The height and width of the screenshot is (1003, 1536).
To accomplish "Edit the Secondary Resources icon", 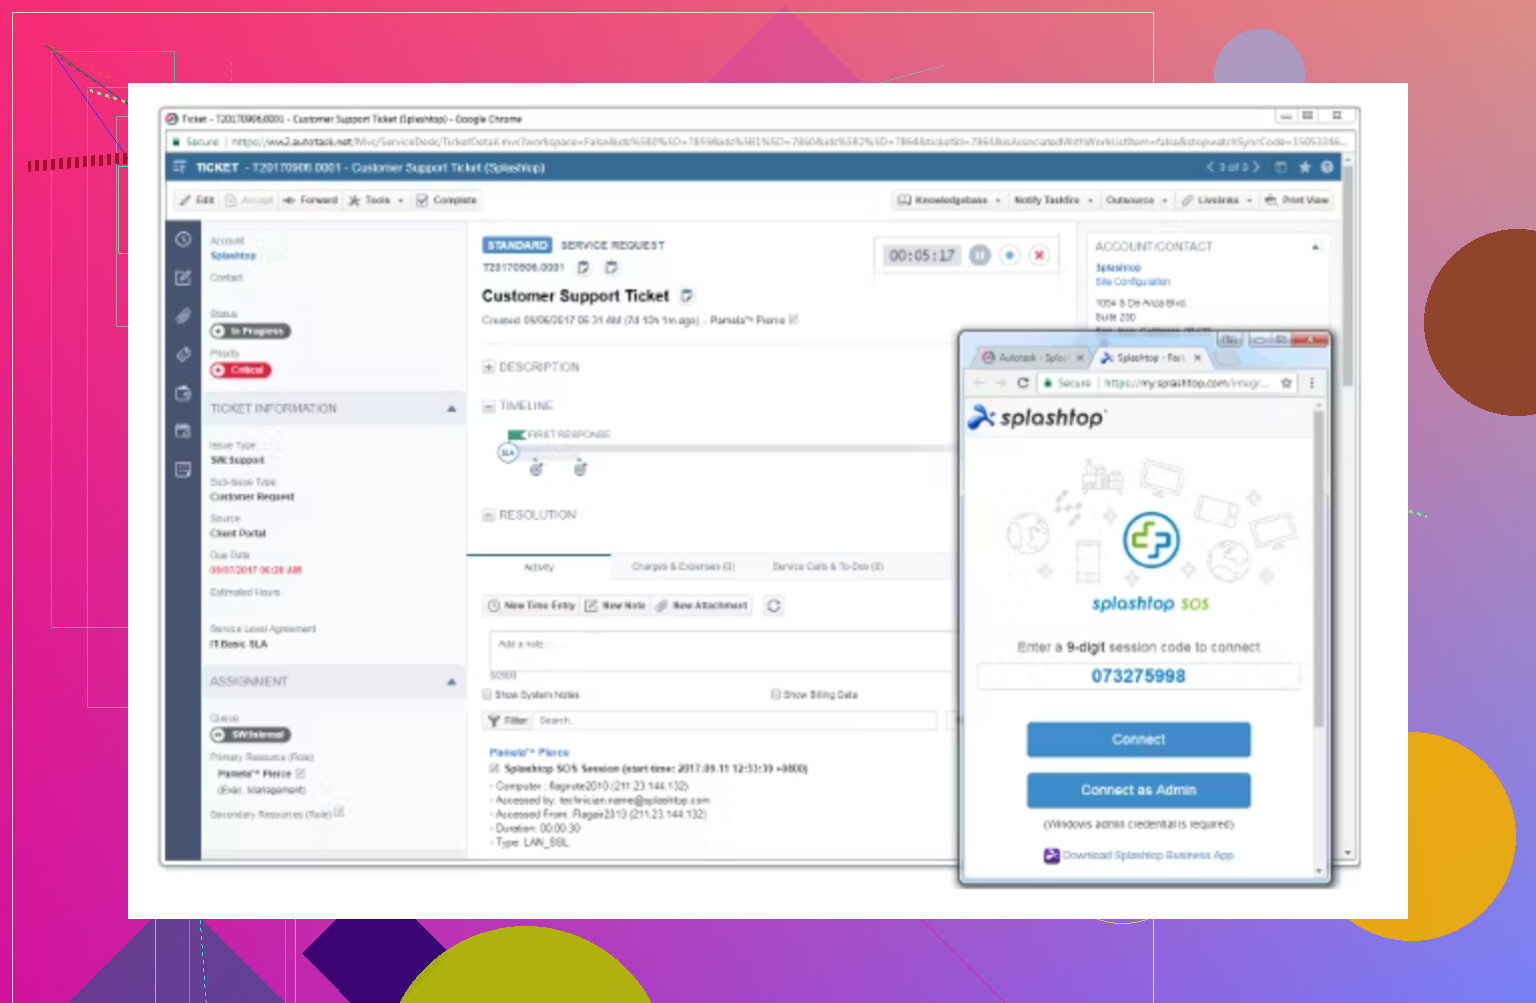I will (x=340, y=812).
